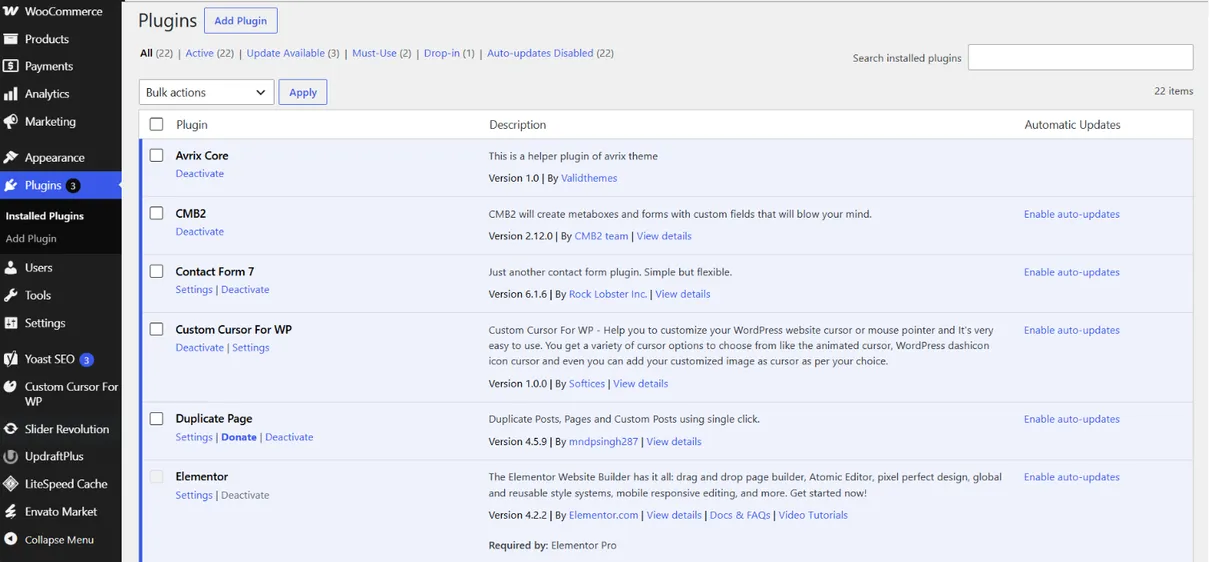Screen dimensions: 1210x562
Task: Enable auto-updates for CMB2
Action: [x=1072, y=214]
